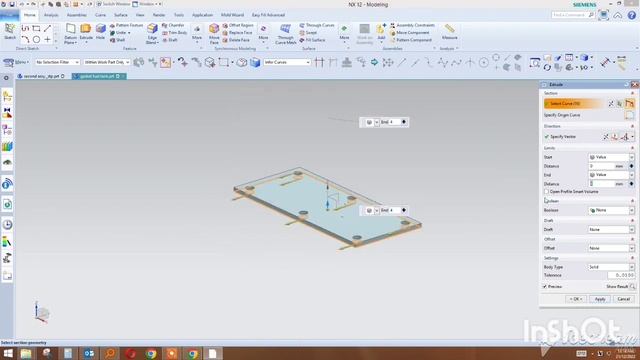Open the Mold Wizard ribbon tab
640x360 pixels.
(x=232, y=15)
